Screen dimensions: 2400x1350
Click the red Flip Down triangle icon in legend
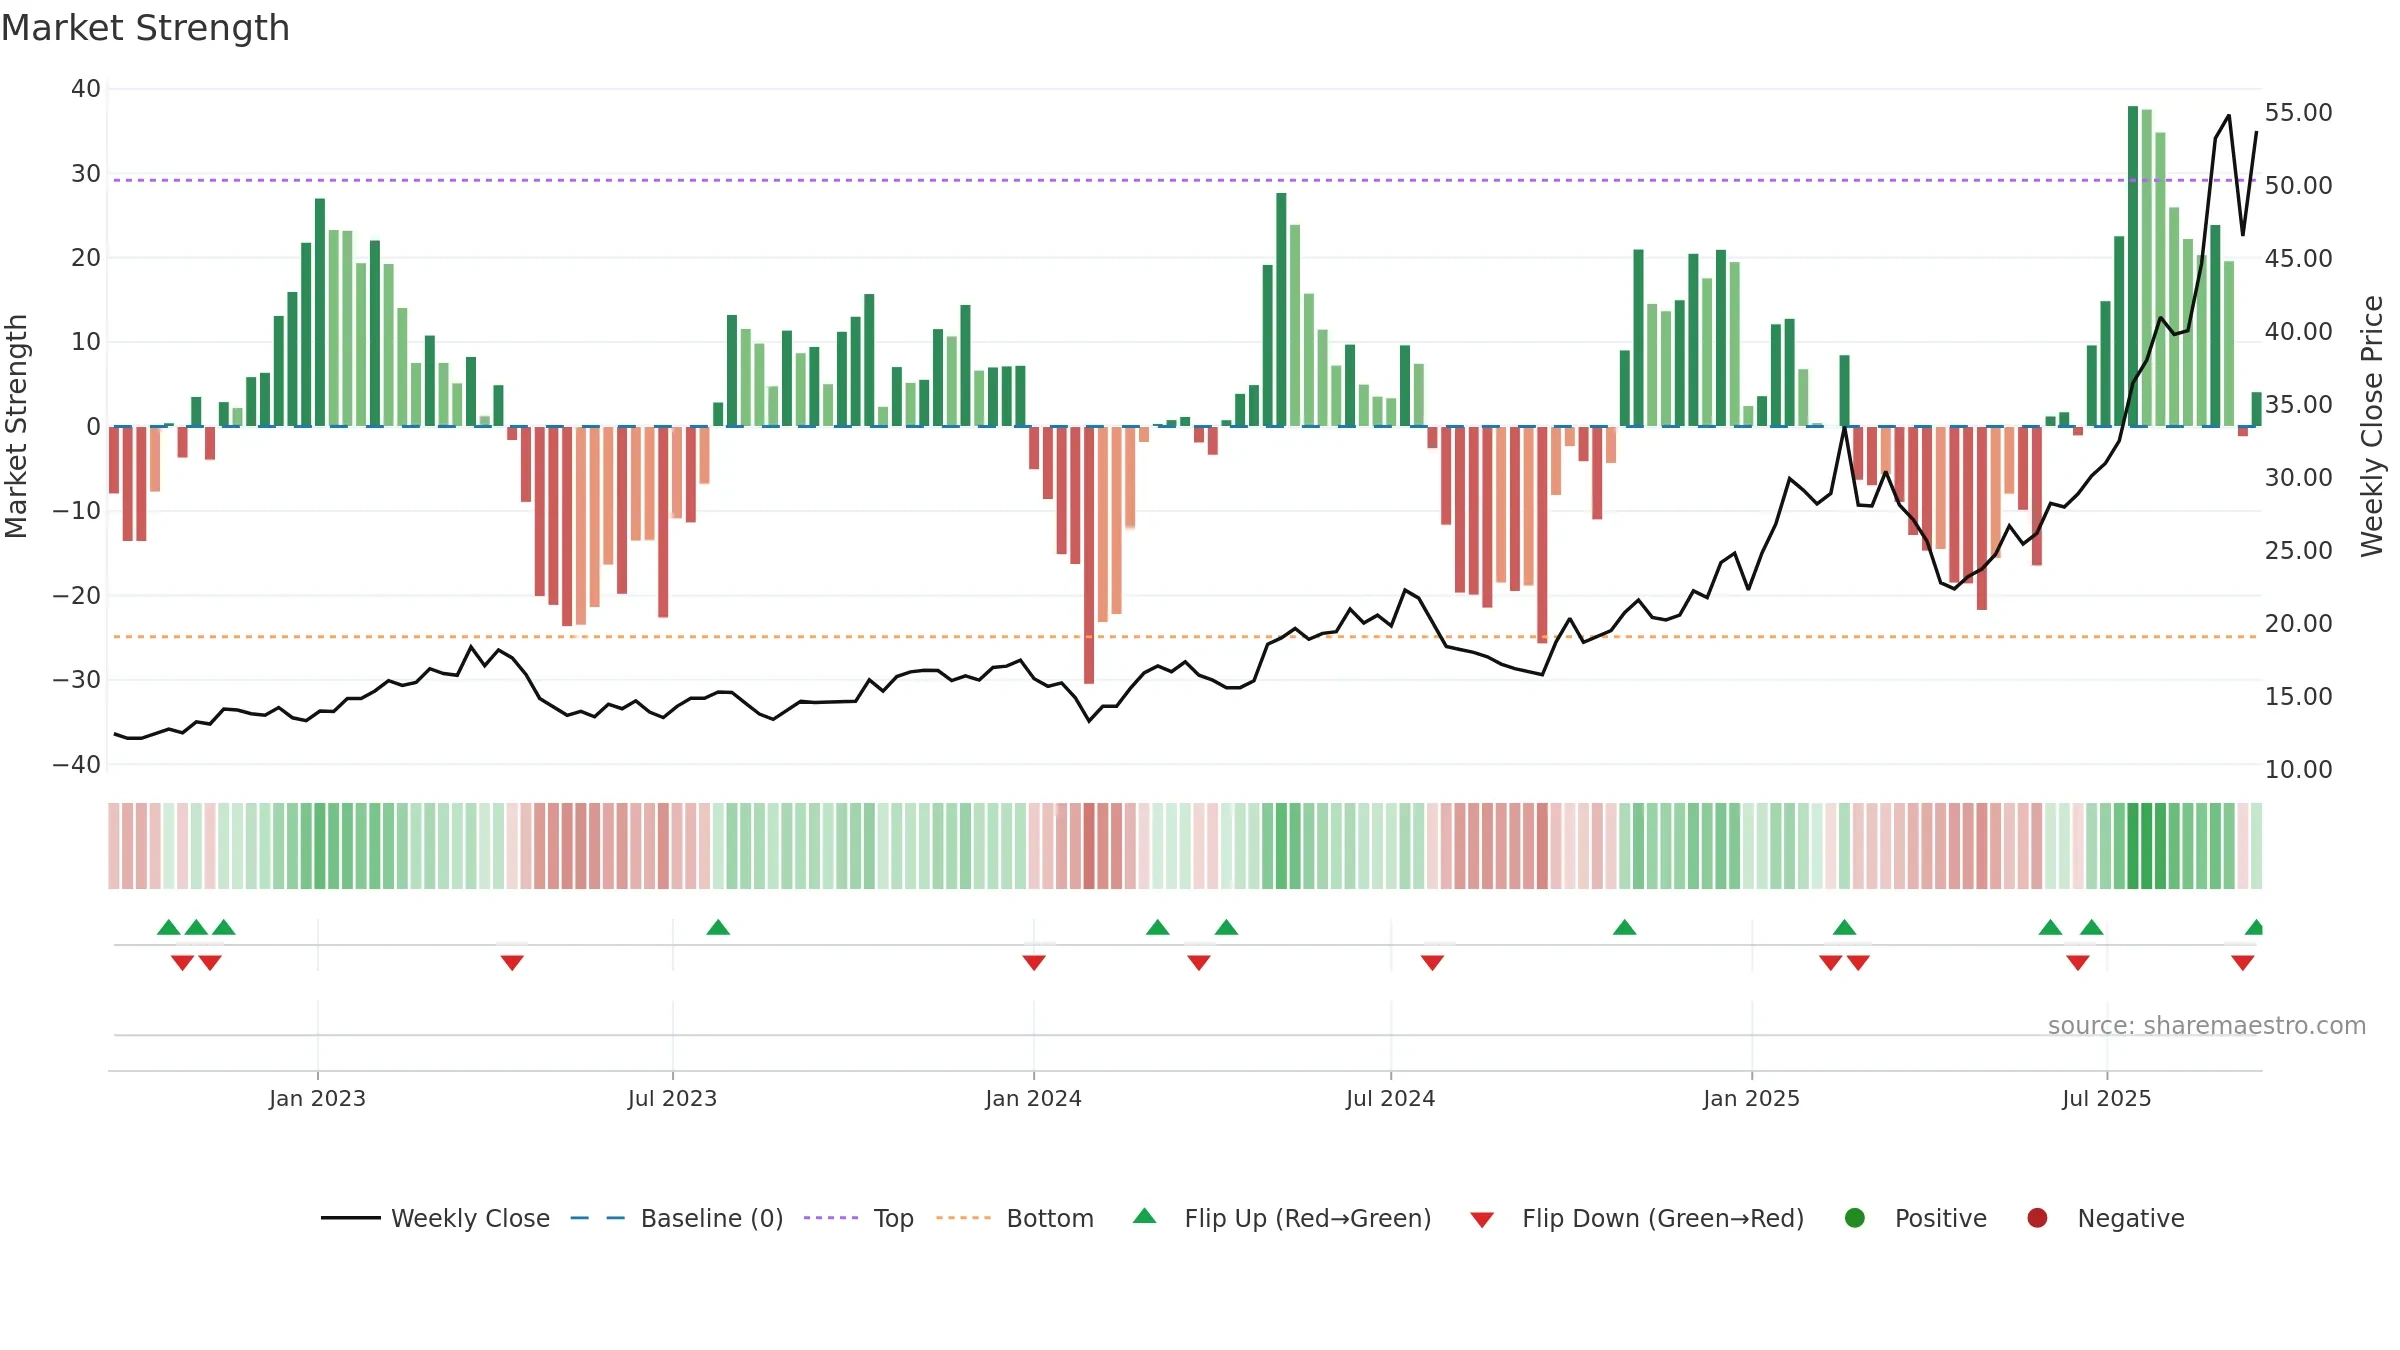[x=1482, y=1220]
